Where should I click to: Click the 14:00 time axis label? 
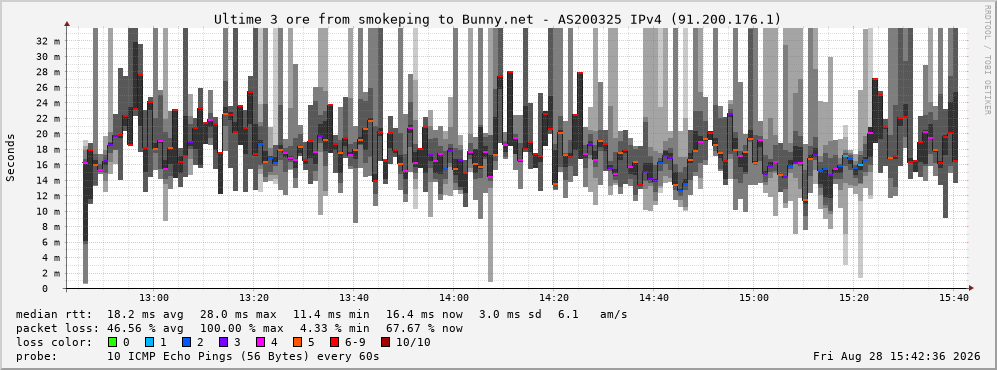point(454,298)
